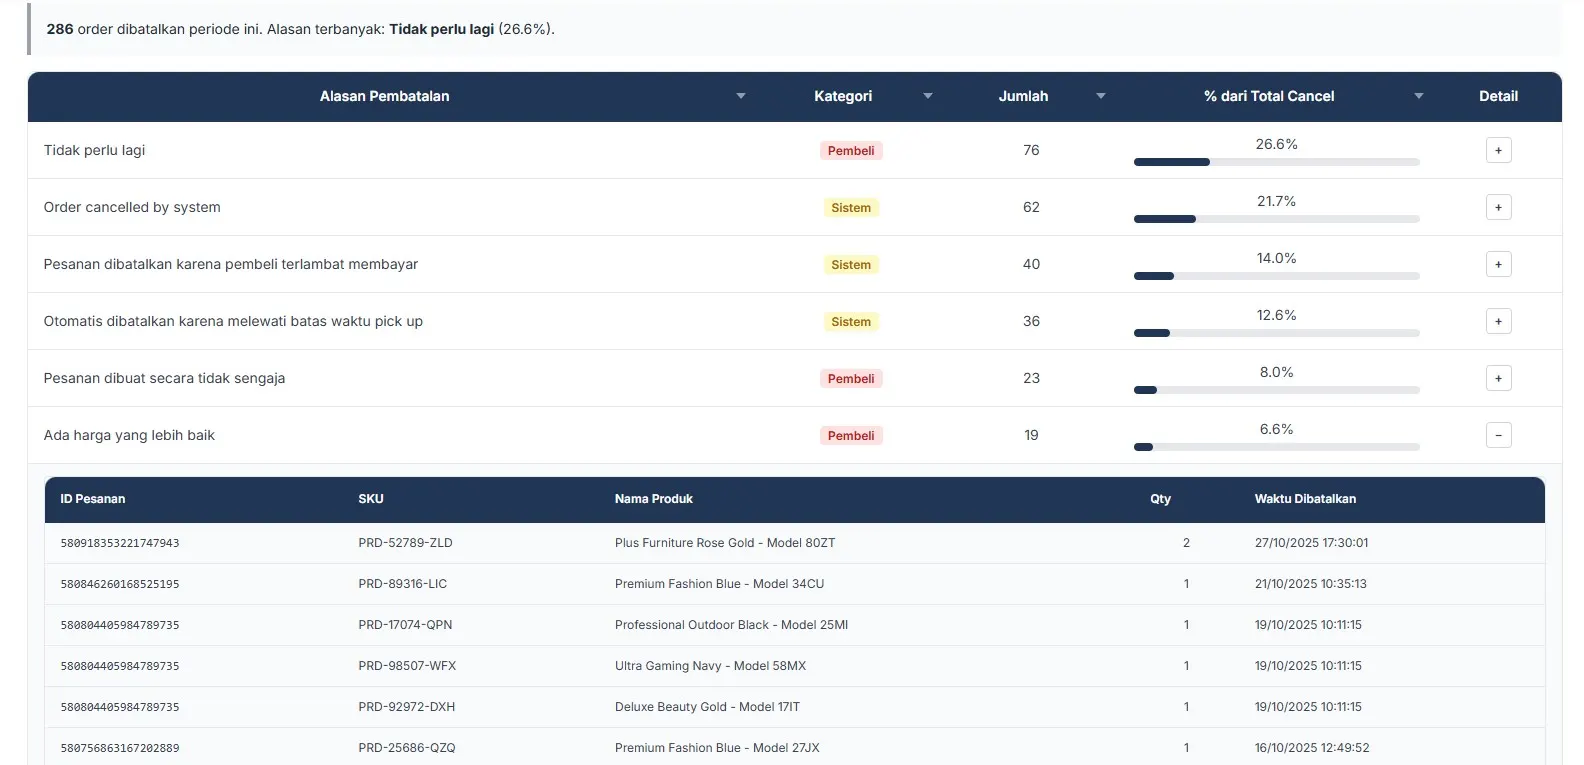The height and width of the screenshot is (765, 1584).
Task: Click product Plus Furniture Rose Gold - Model 80ZT
Action: 725,543
